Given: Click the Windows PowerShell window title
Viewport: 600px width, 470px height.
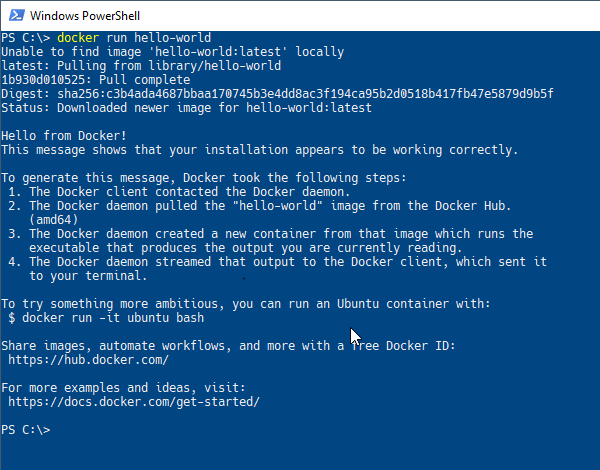Looking at the screenshot, I should (x=85, y=16).
